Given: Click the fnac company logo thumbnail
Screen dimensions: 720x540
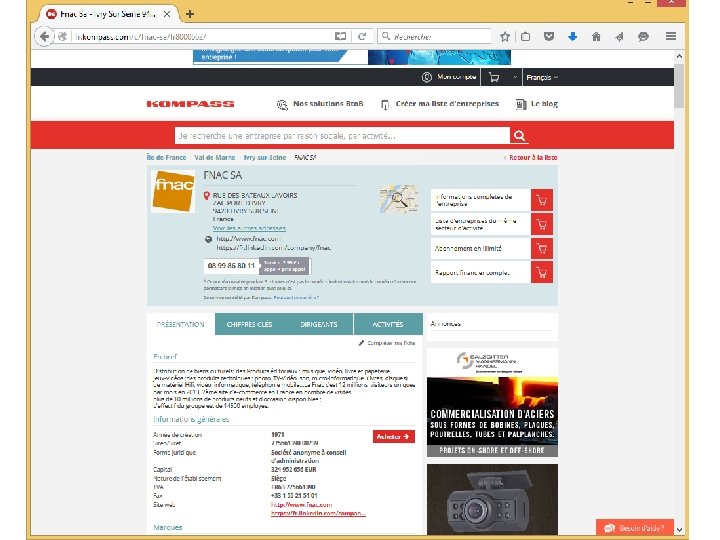Looking at the screenshot, I should coord(173,191).
